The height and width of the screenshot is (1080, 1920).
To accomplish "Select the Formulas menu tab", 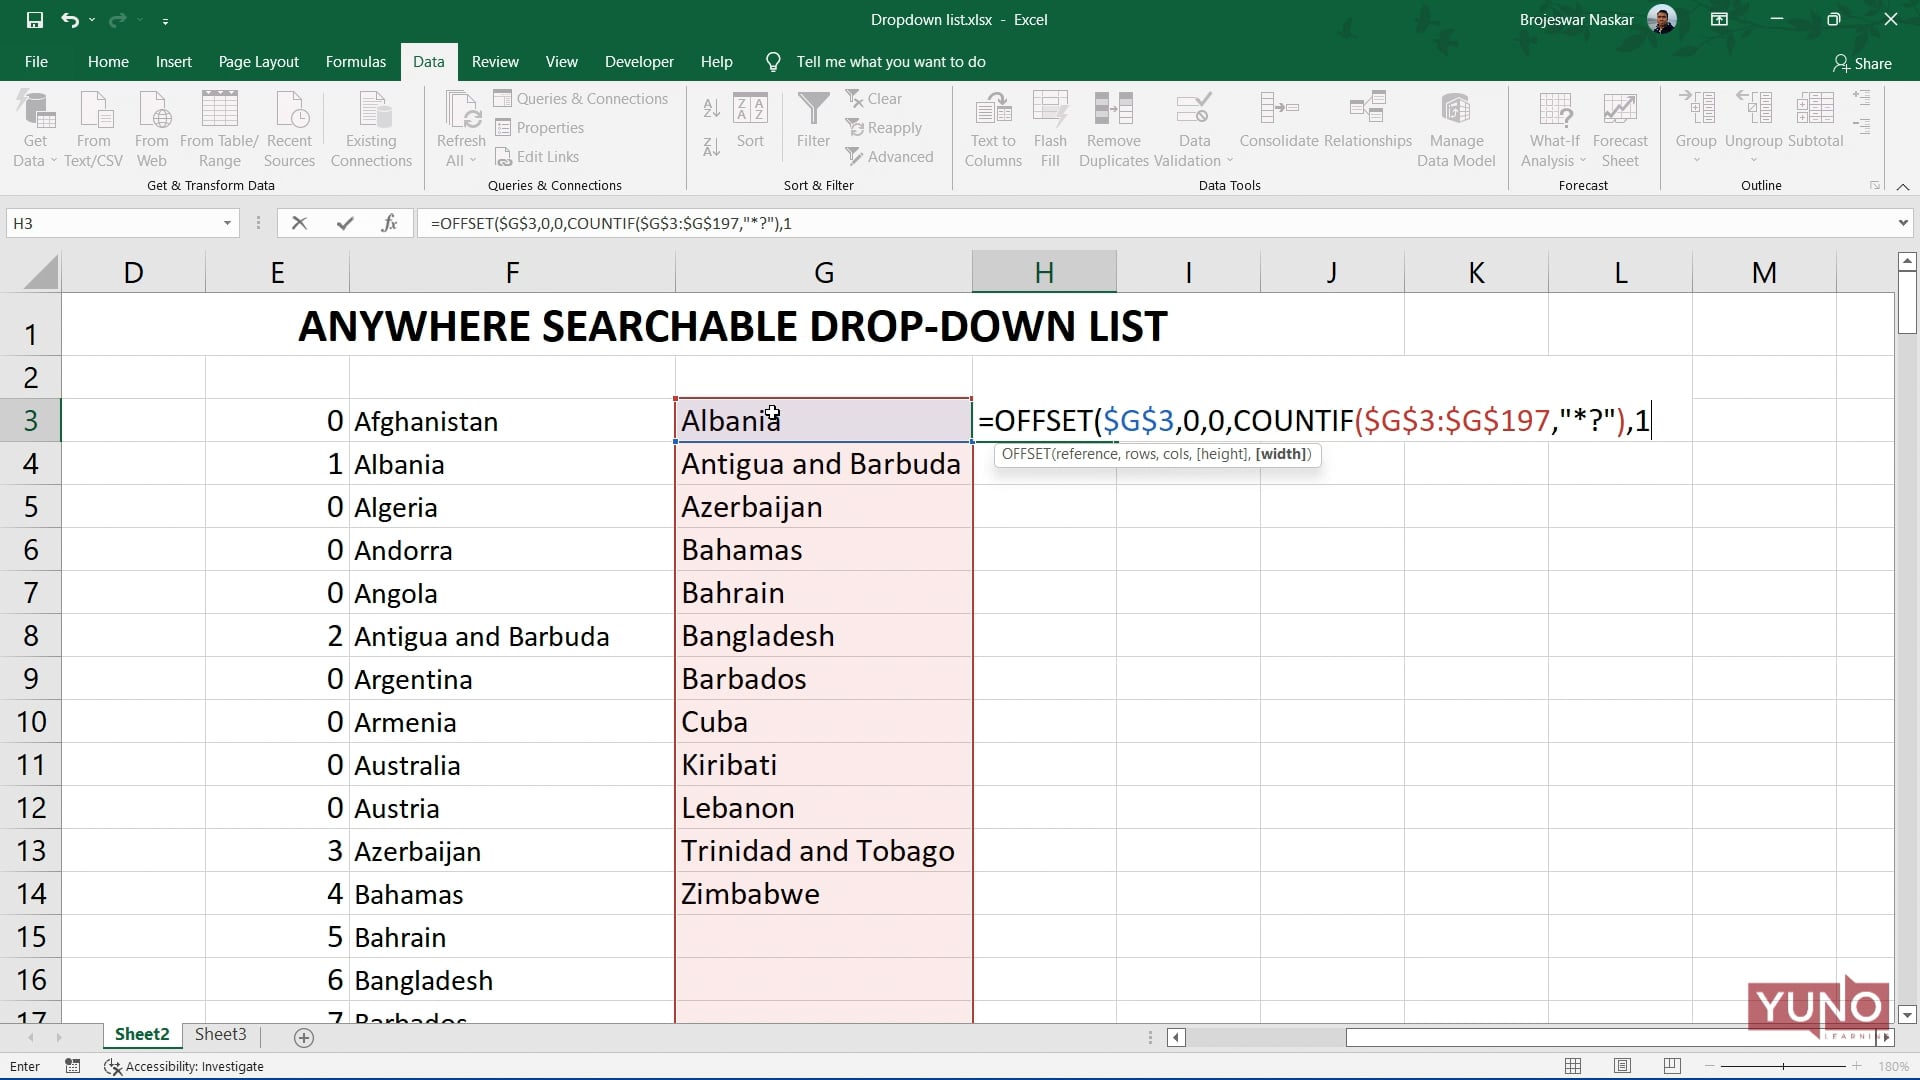I will [x=355, y=62].
